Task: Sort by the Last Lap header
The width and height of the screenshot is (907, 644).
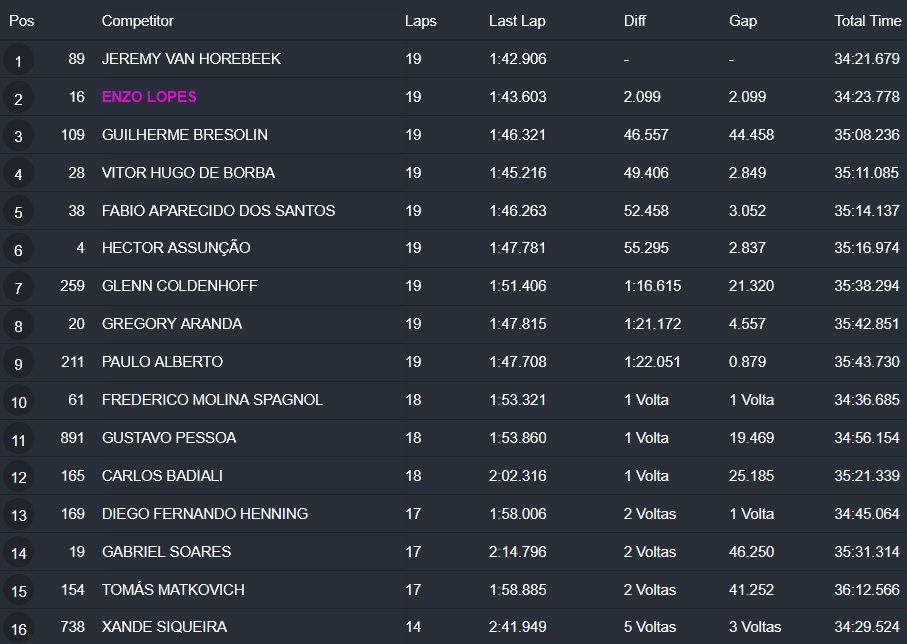Action: (517, 21)
